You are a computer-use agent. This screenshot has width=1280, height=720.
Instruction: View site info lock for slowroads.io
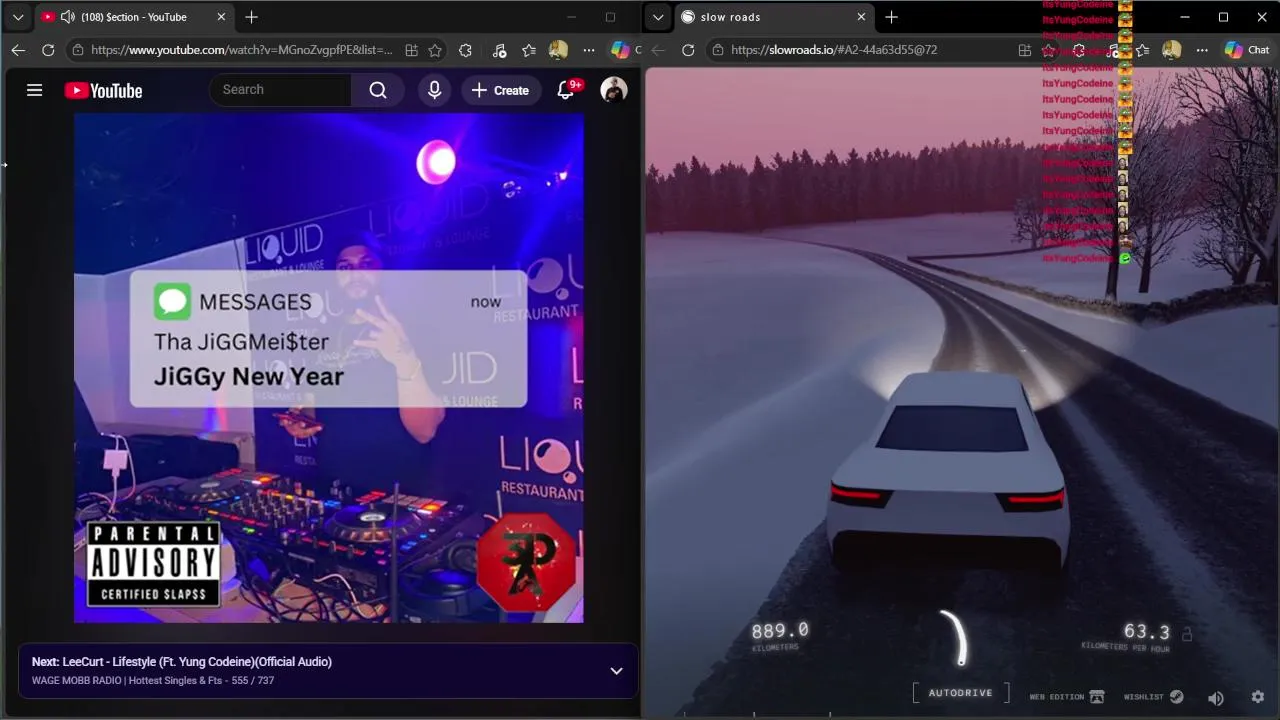718,50
